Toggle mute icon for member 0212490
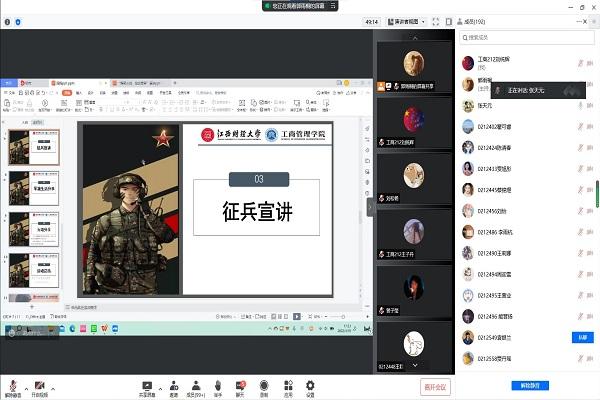Image resolution: width=600 pixels, height=400 pixels. click(x=580, y=253)
